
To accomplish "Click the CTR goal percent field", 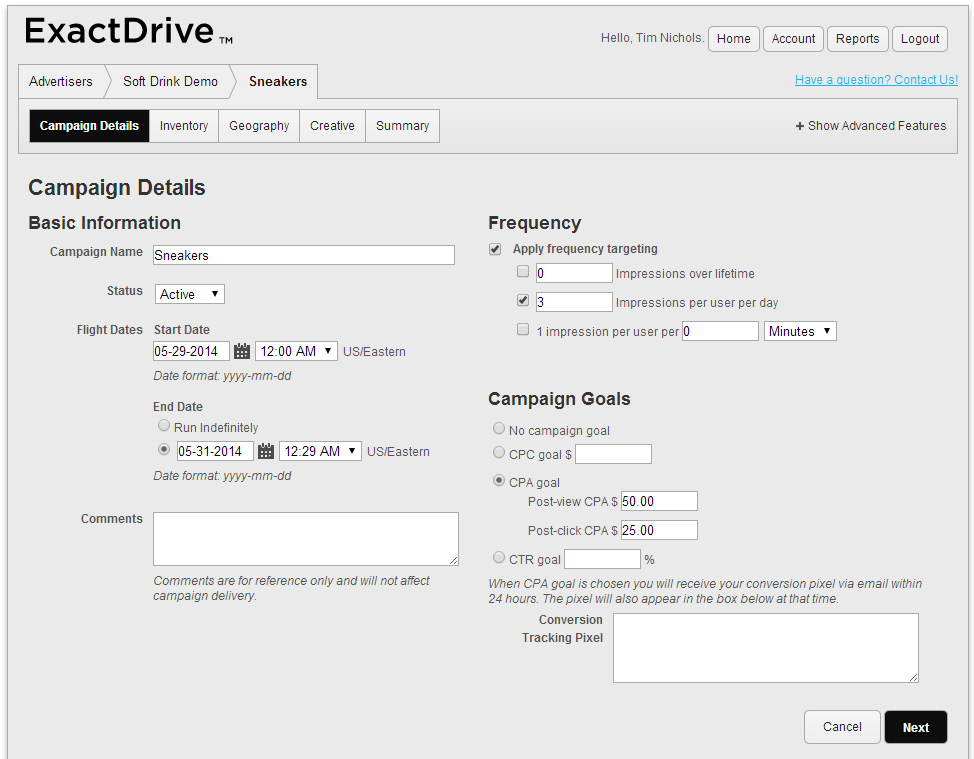I will tap(603, 559).
